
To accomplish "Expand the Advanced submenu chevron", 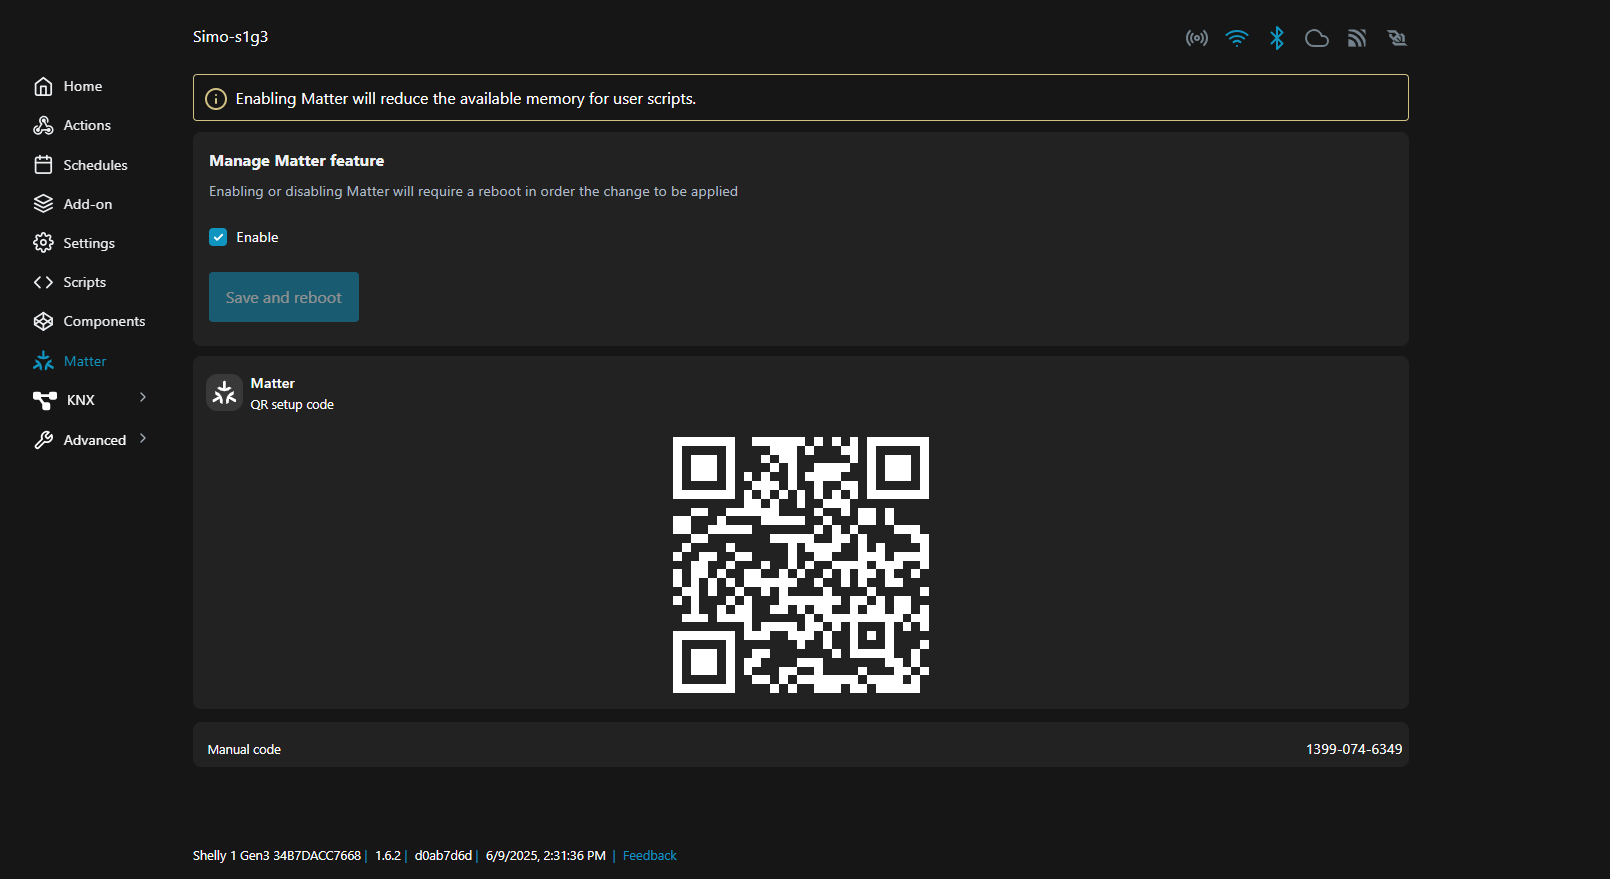I will [x=143, y=439].
